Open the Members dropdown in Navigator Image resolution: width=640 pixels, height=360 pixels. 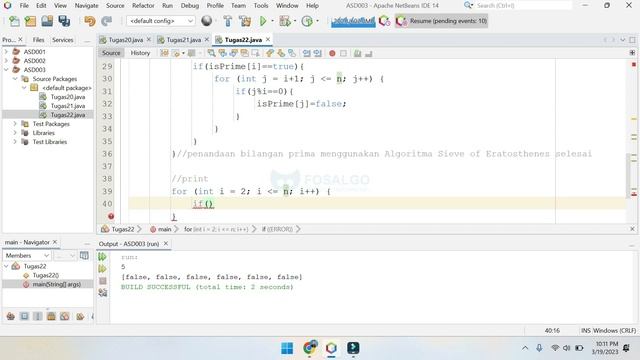click(27, 256)
